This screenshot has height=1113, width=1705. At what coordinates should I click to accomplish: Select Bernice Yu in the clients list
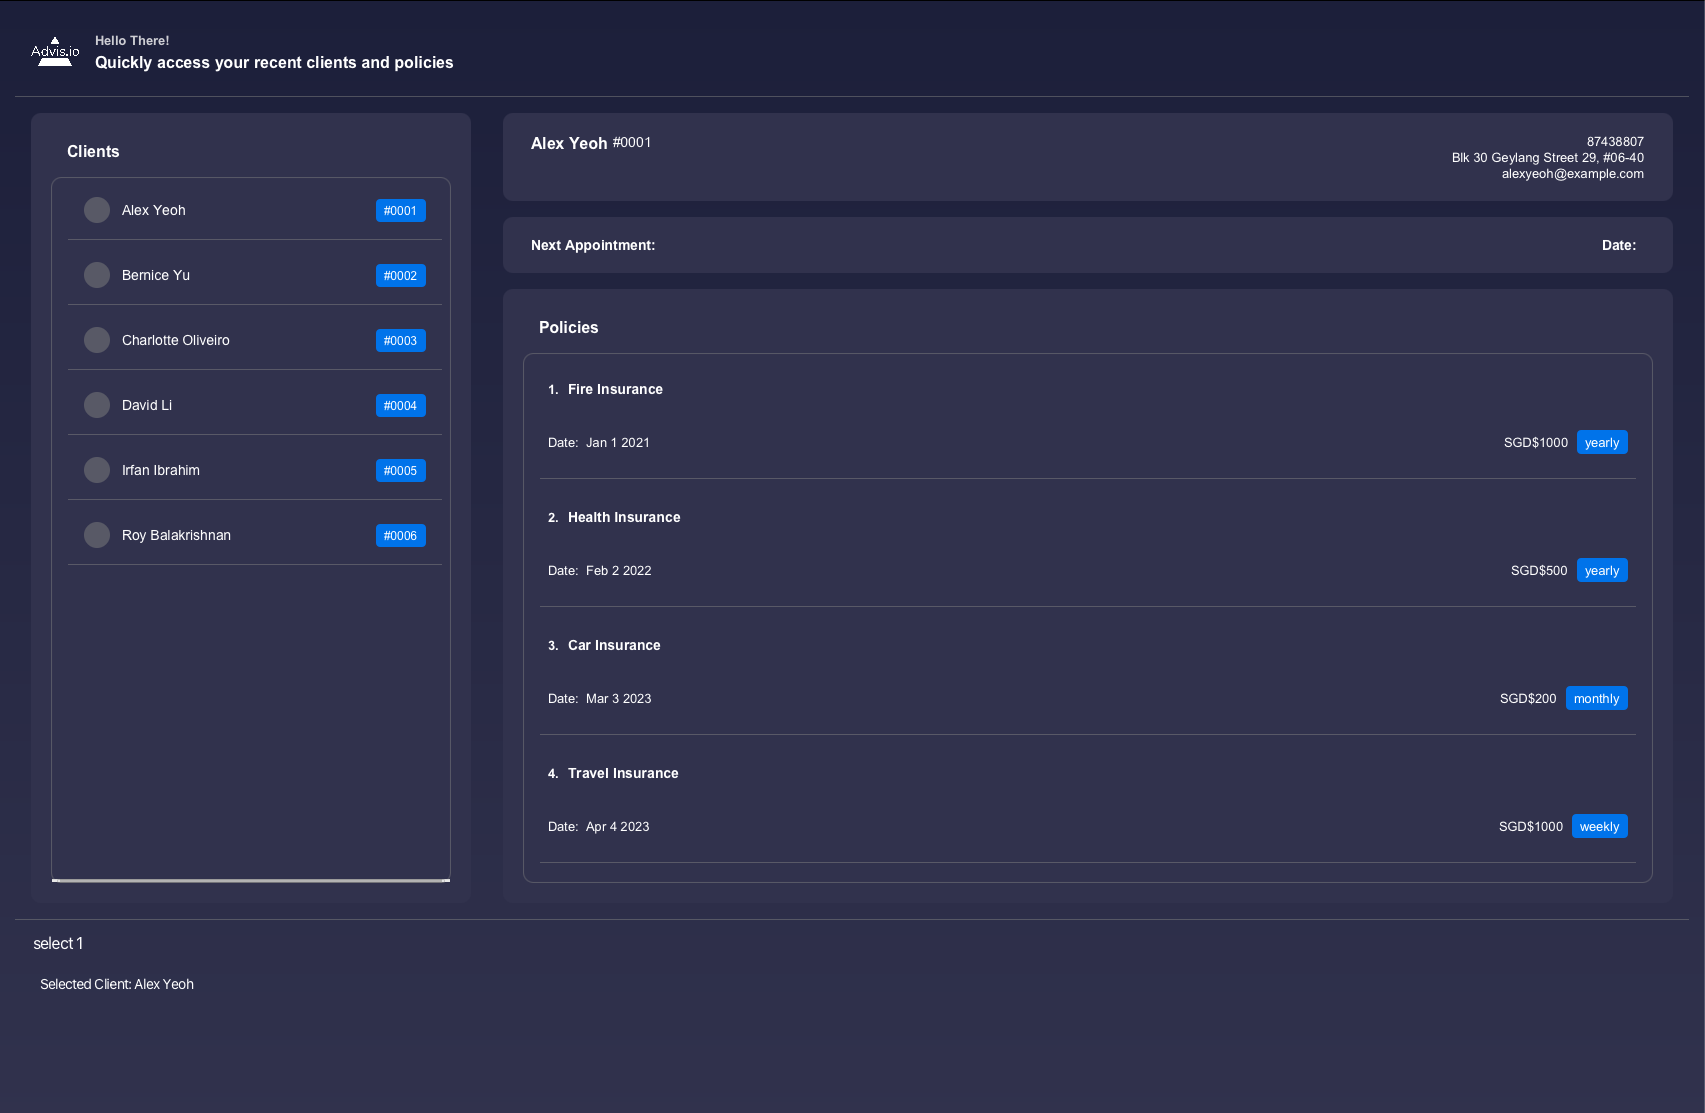(x=255, y=275)
